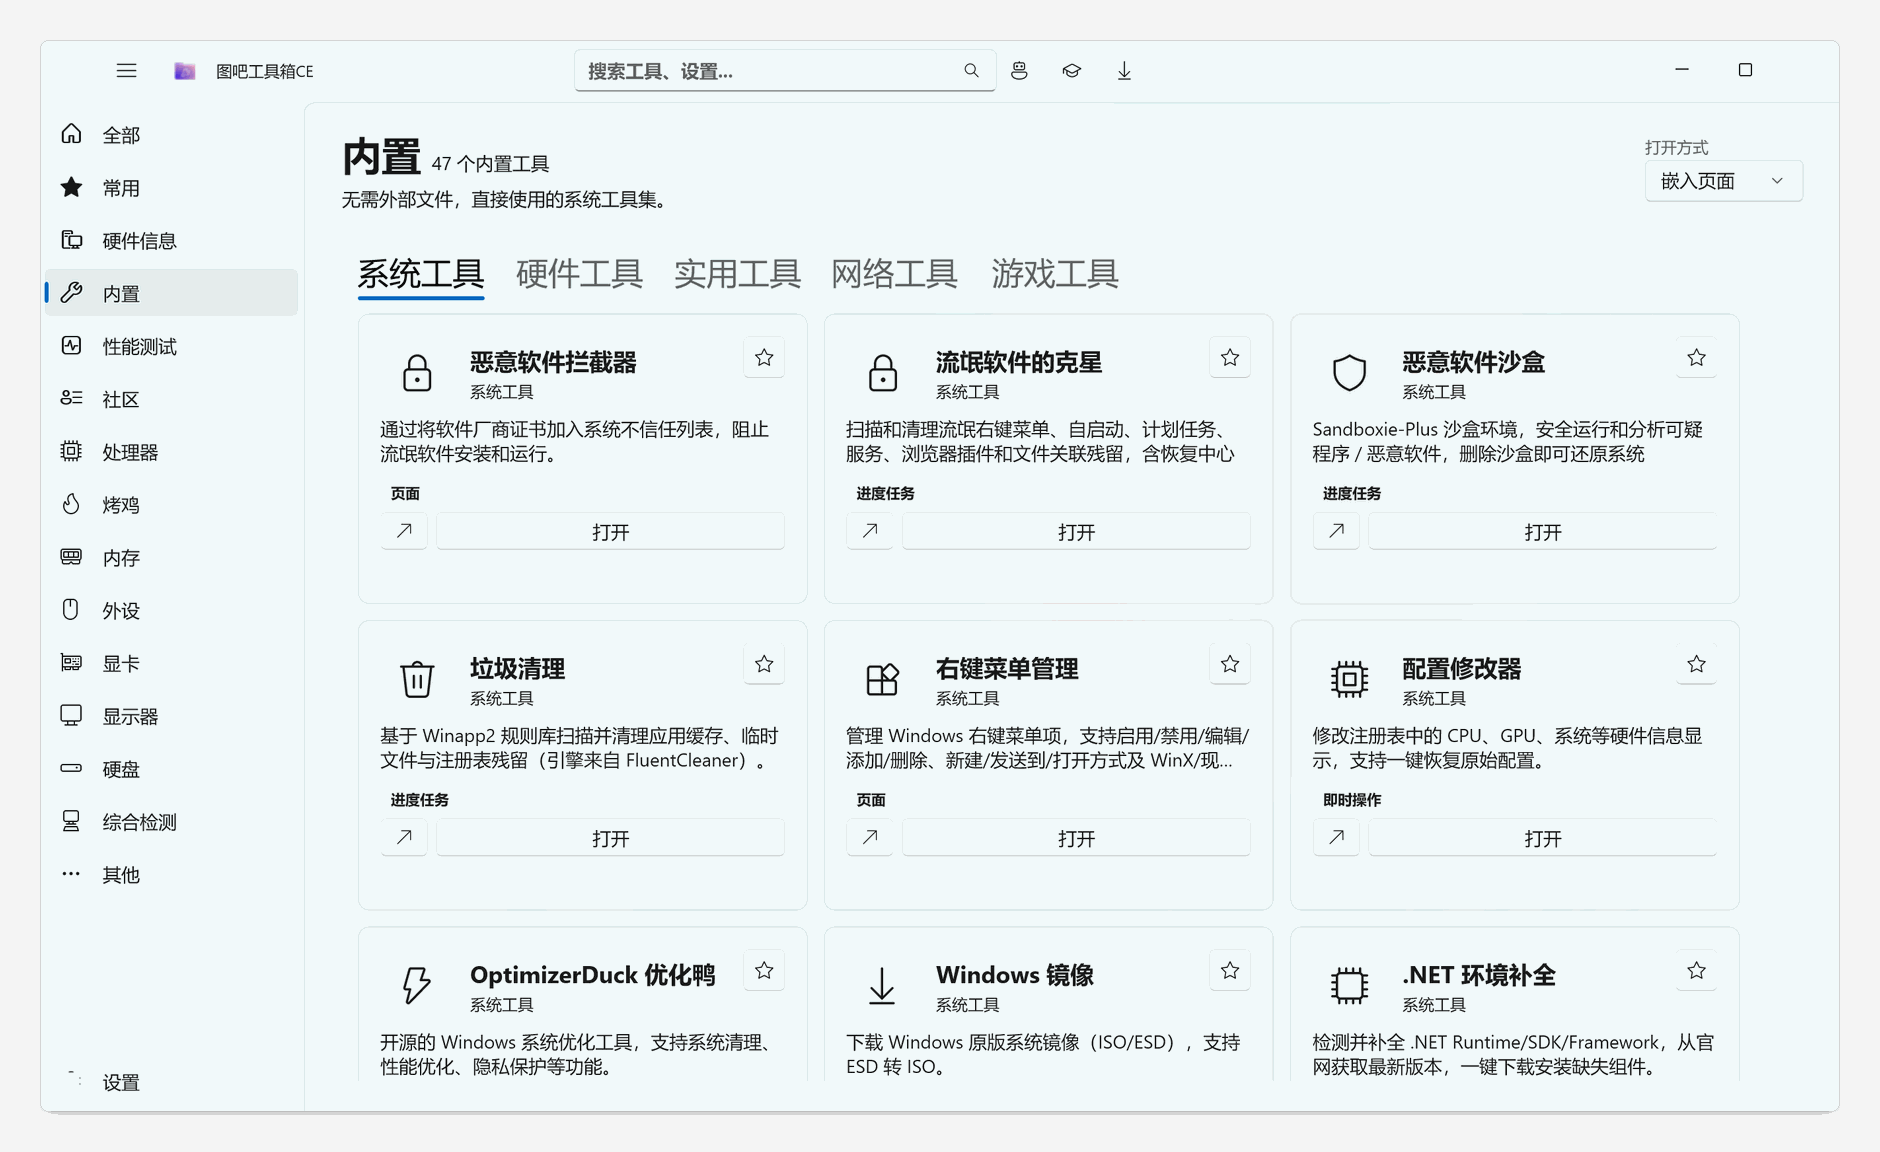1880x1152 pixels.
Task: Pop out 垃圾清理 via arrow icon
Action: tap(404, 837)
